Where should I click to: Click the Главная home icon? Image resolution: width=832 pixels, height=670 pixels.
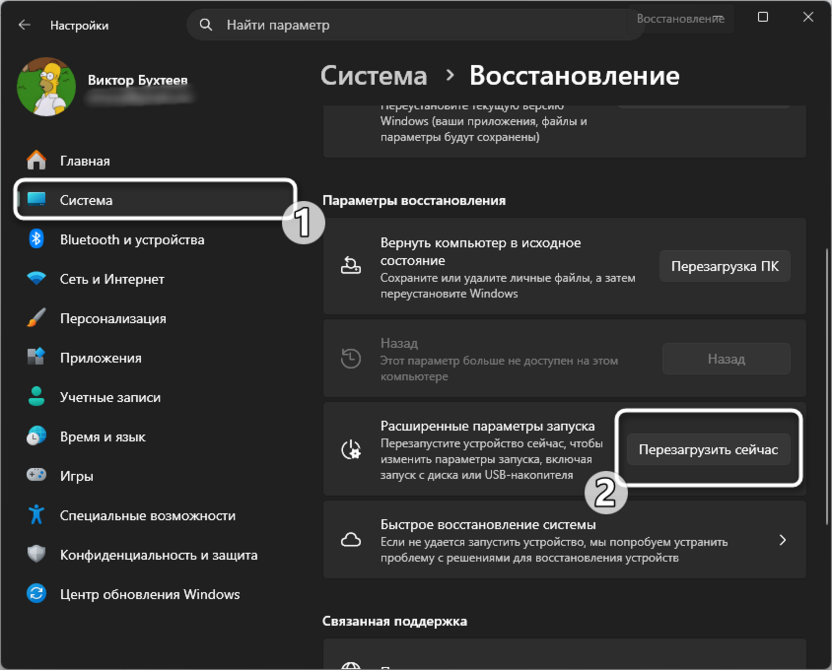pos(37,160)
